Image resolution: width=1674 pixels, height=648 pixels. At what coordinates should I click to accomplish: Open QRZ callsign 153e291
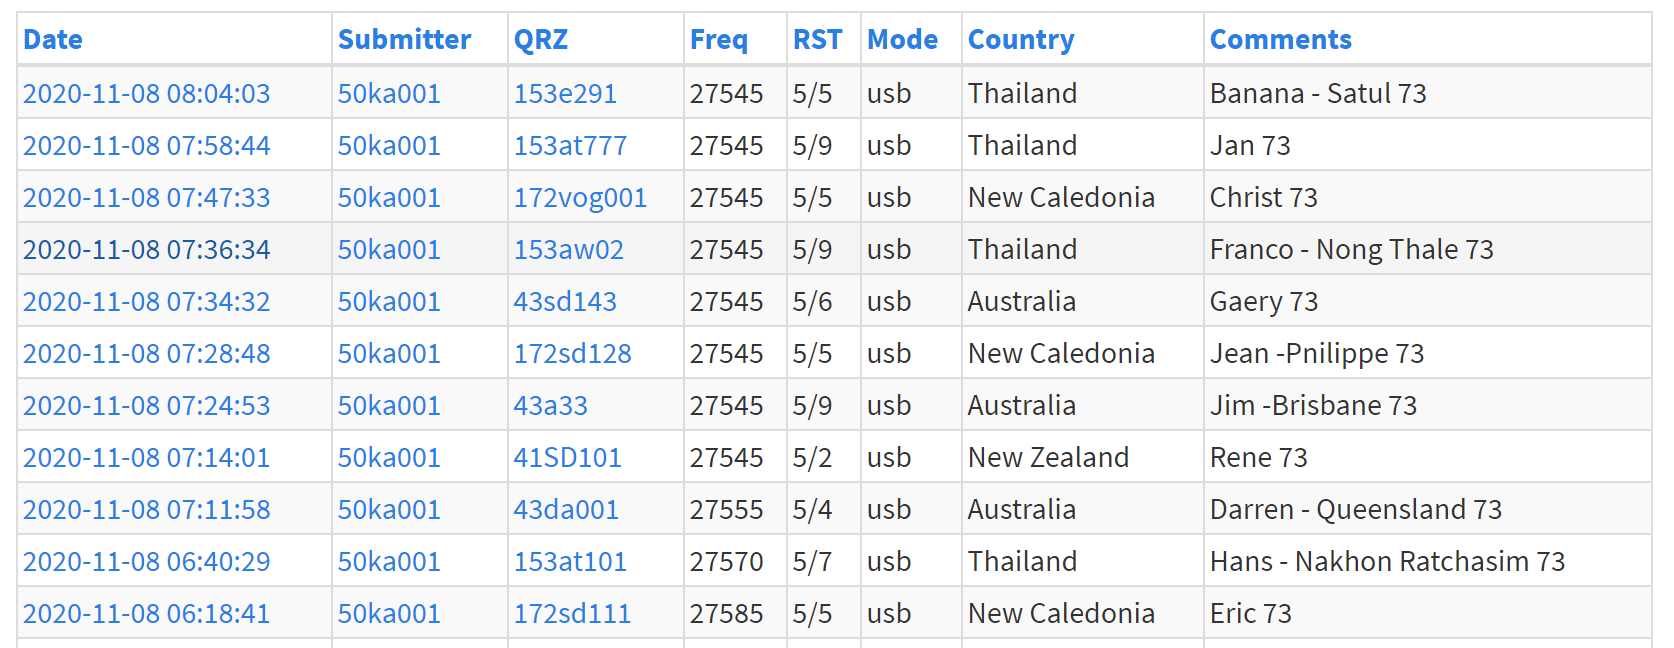tap(565, 94)
